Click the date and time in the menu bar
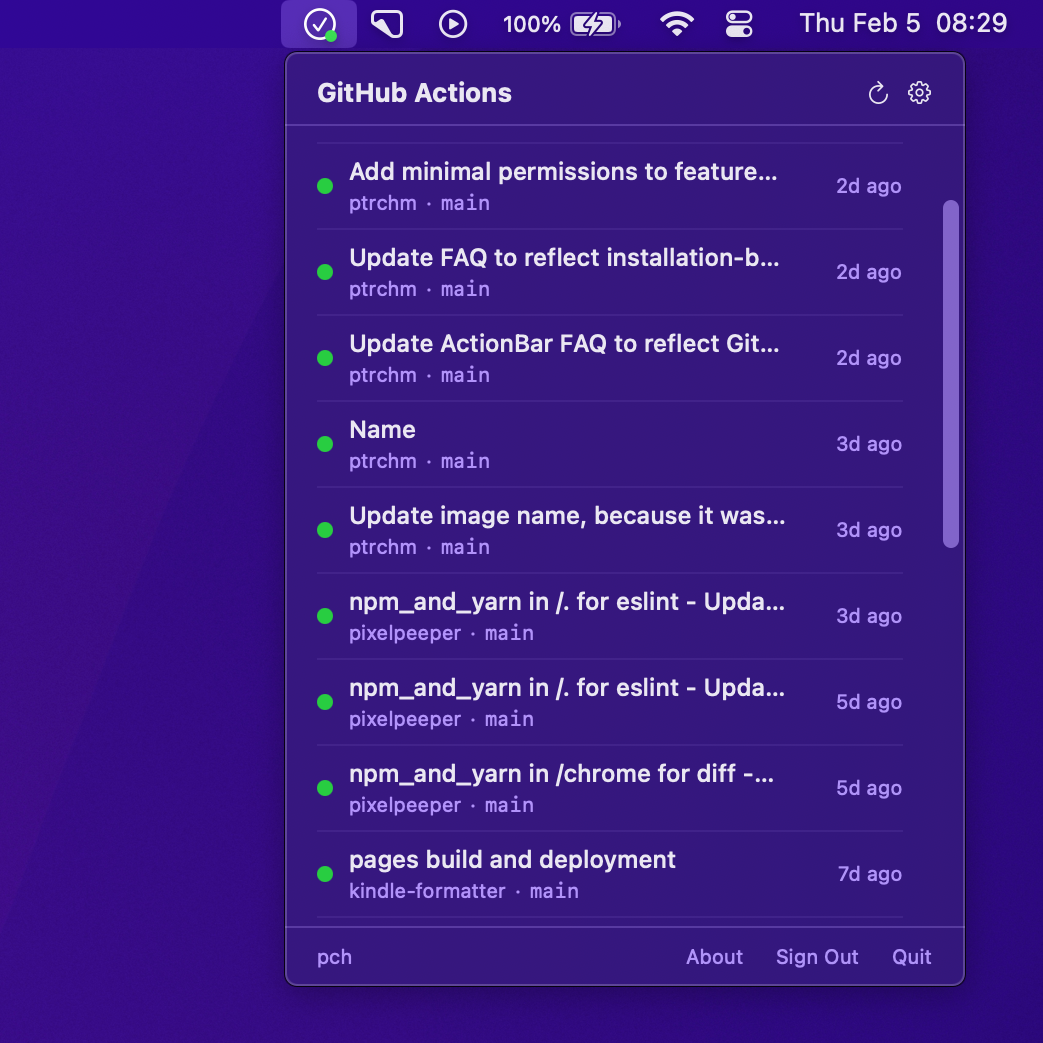The image size is (1043, 1043). (901, 23)
